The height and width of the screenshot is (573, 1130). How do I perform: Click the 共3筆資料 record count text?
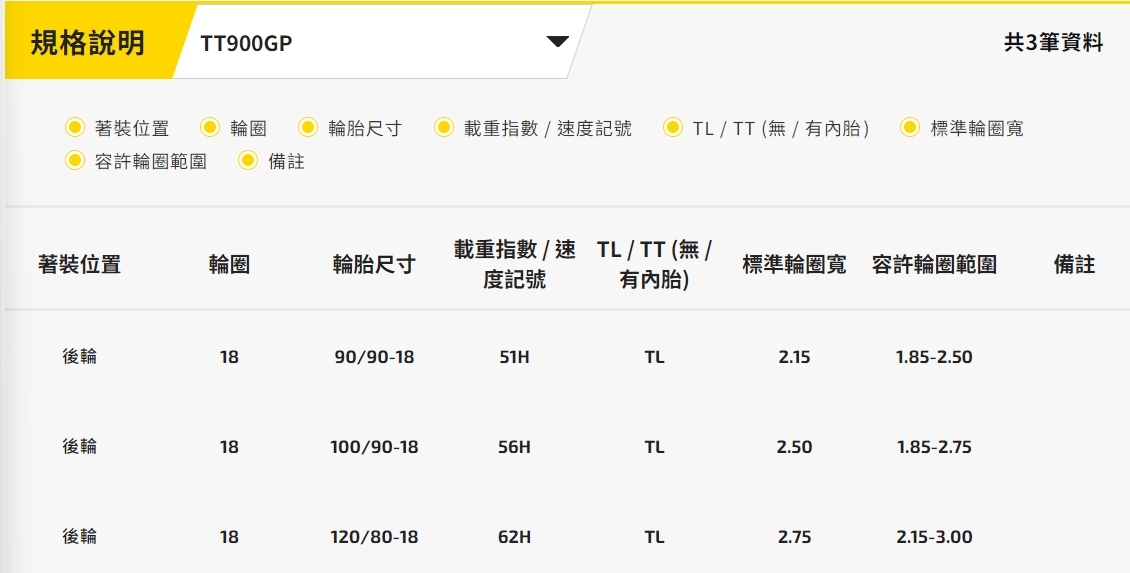(1053, 43)
